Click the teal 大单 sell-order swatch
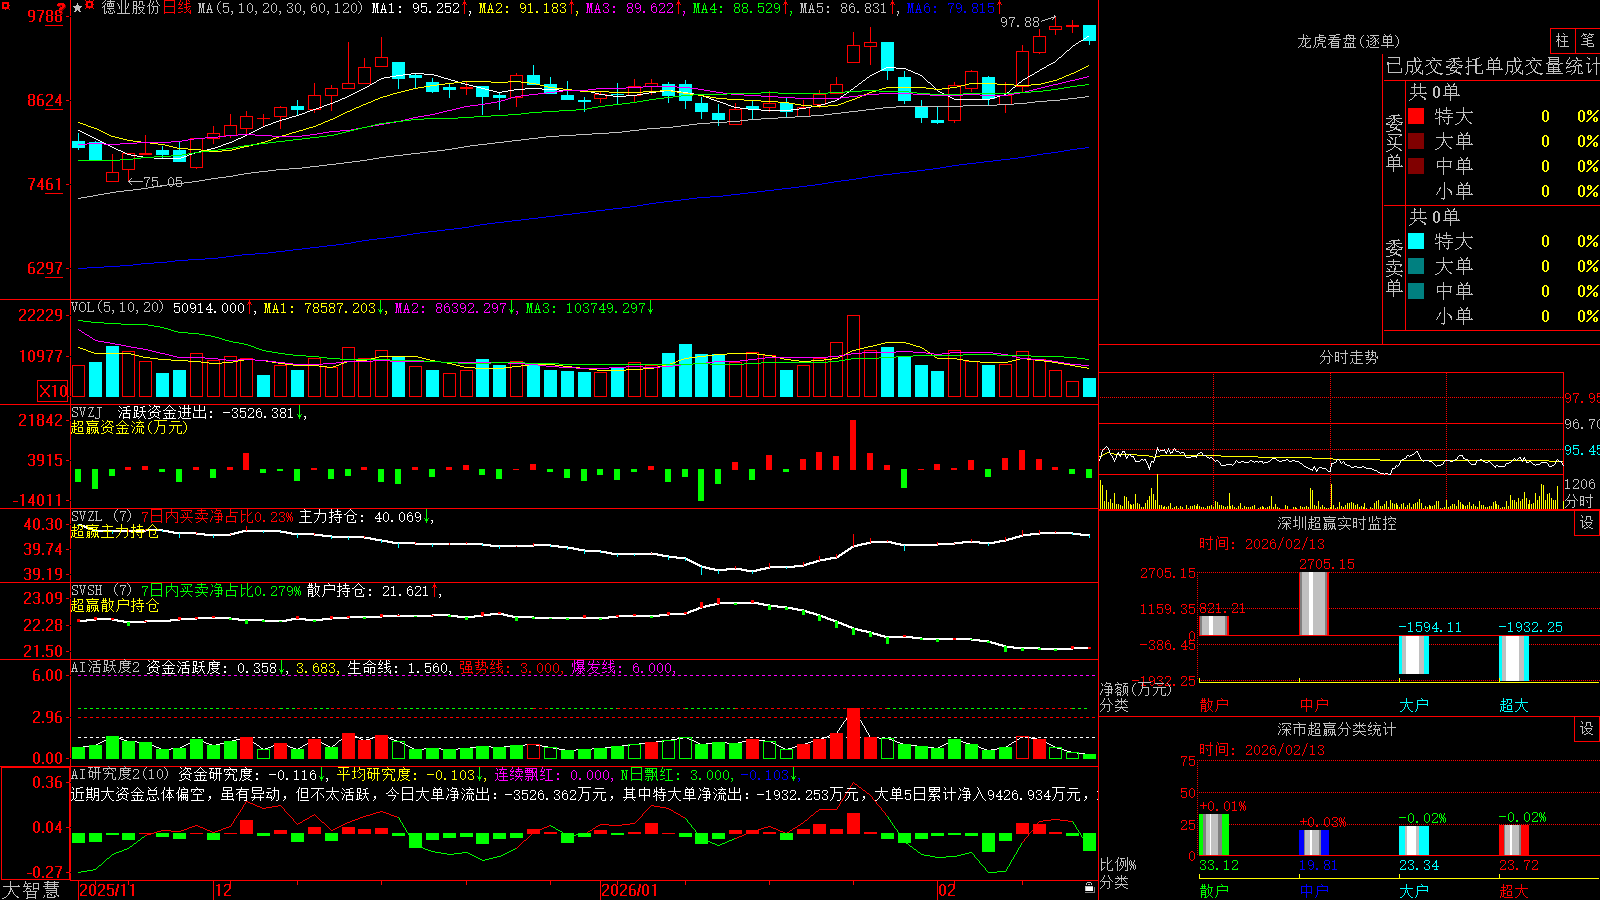 [1416, 266]
